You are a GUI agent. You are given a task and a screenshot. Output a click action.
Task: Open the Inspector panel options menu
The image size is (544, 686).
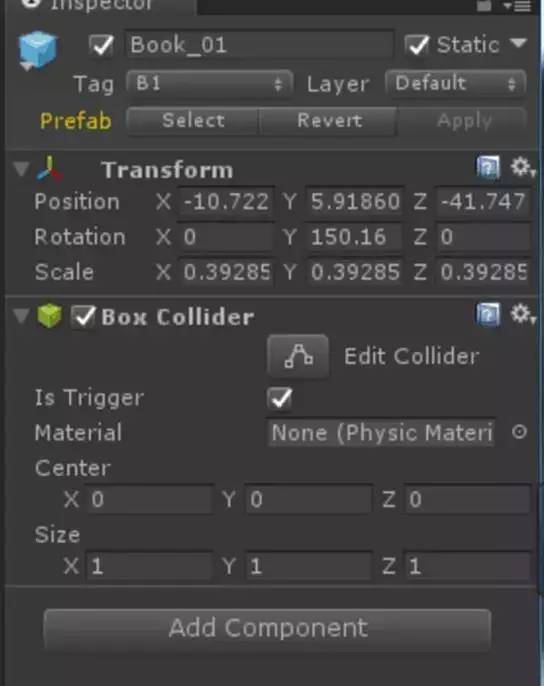coord(517,6)
